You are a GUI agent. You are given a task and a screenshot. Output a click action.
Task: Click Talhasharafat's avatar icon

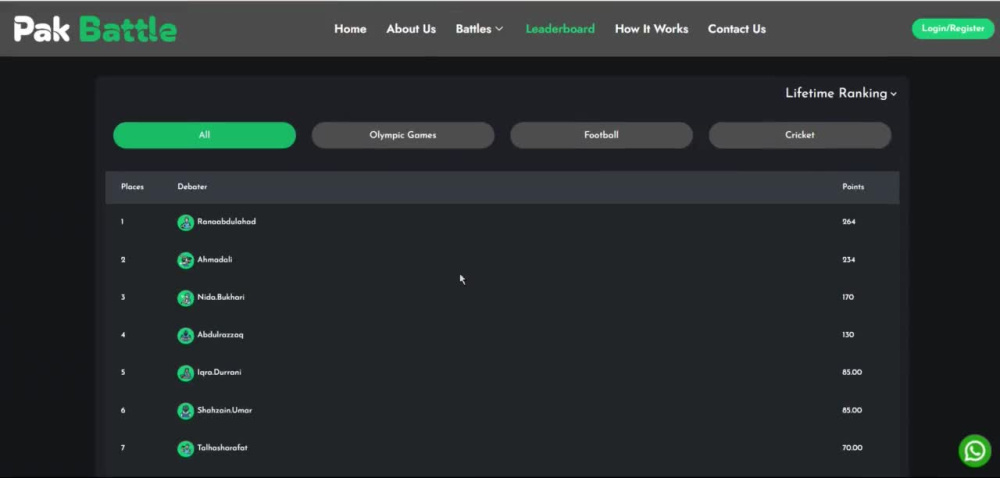(186, 448)
